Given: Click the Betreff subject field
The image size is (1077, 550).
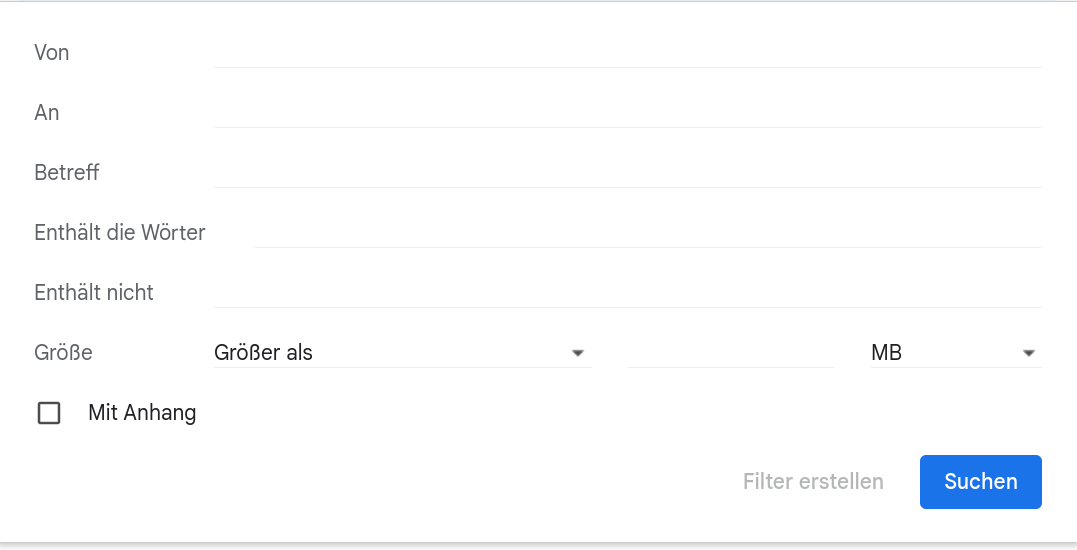Looking at the screenshot, I should [x=627, y=172].
